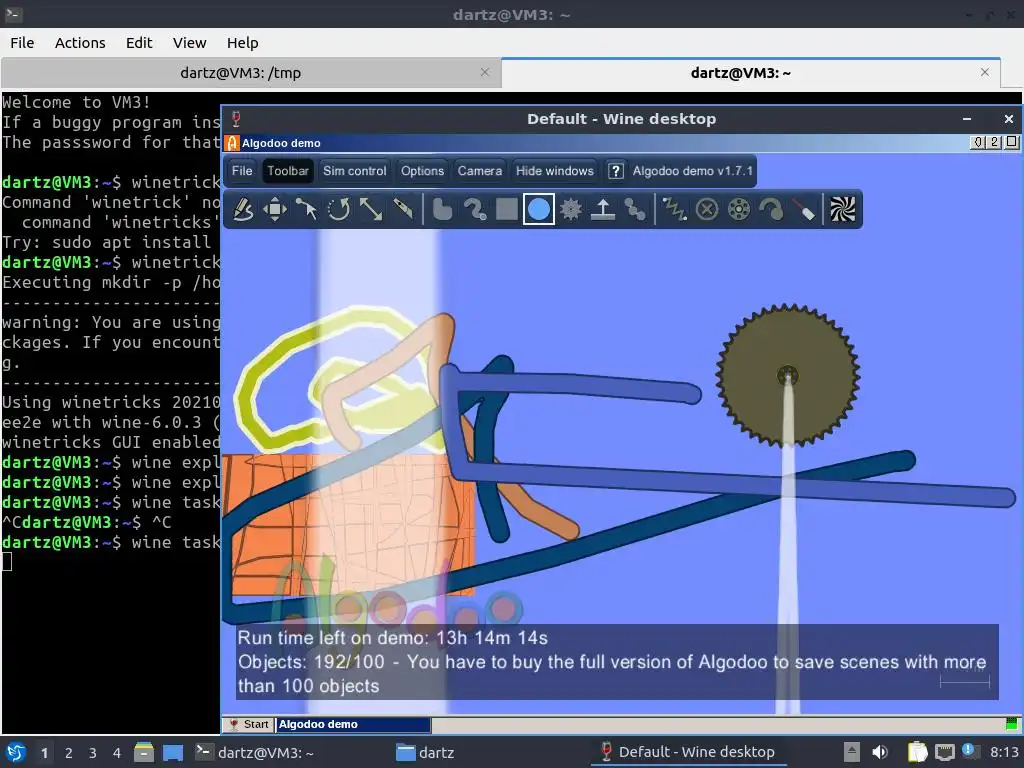The image size is (1024, 768).
Task: Select the Brush tool
Action: 475,210
